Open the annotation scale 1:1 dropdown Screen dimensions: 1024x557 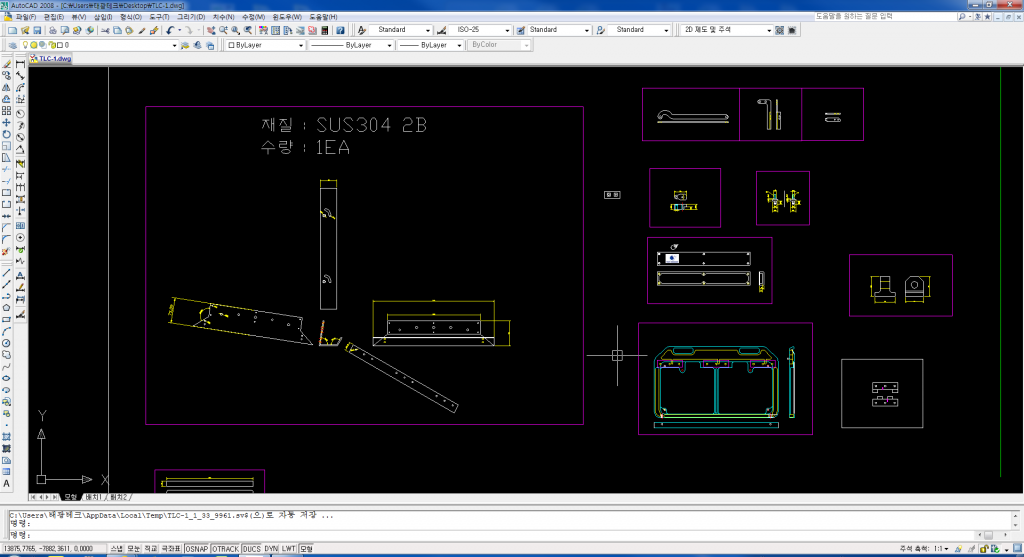coord(942,549)
